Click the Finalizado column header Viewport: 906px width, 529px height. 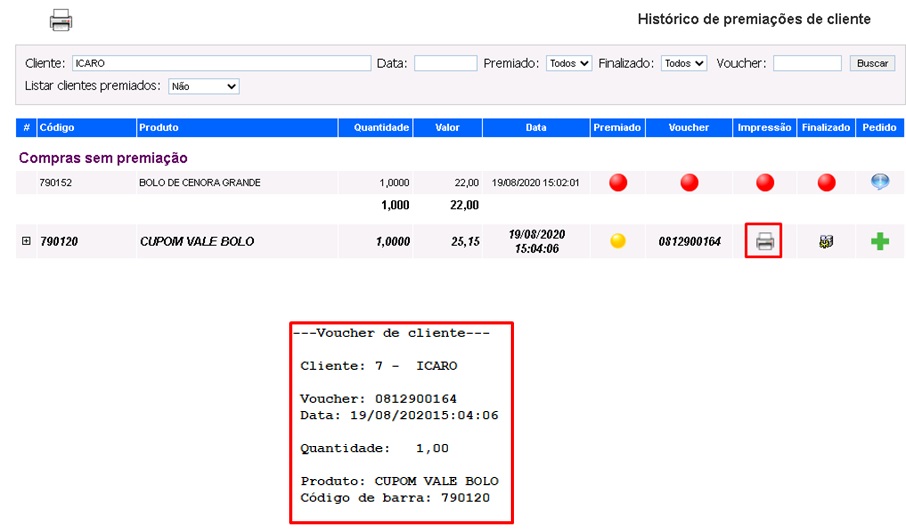click(x=826, y=128)
